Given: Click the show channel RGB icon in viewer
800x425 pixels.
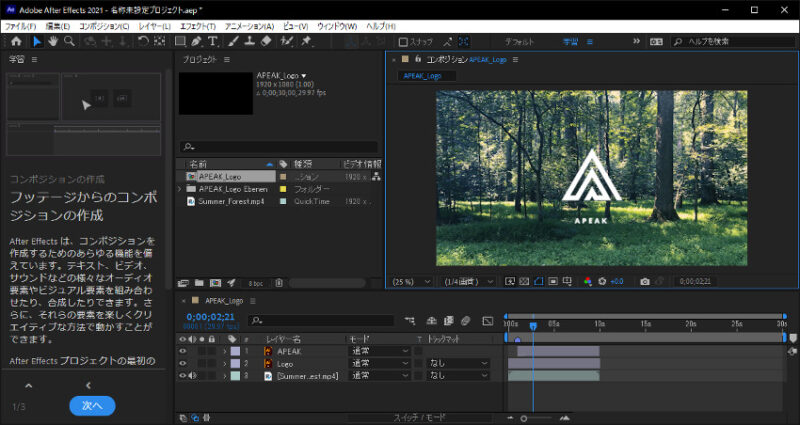Looking at the screenshot, I should pos(588,282).
